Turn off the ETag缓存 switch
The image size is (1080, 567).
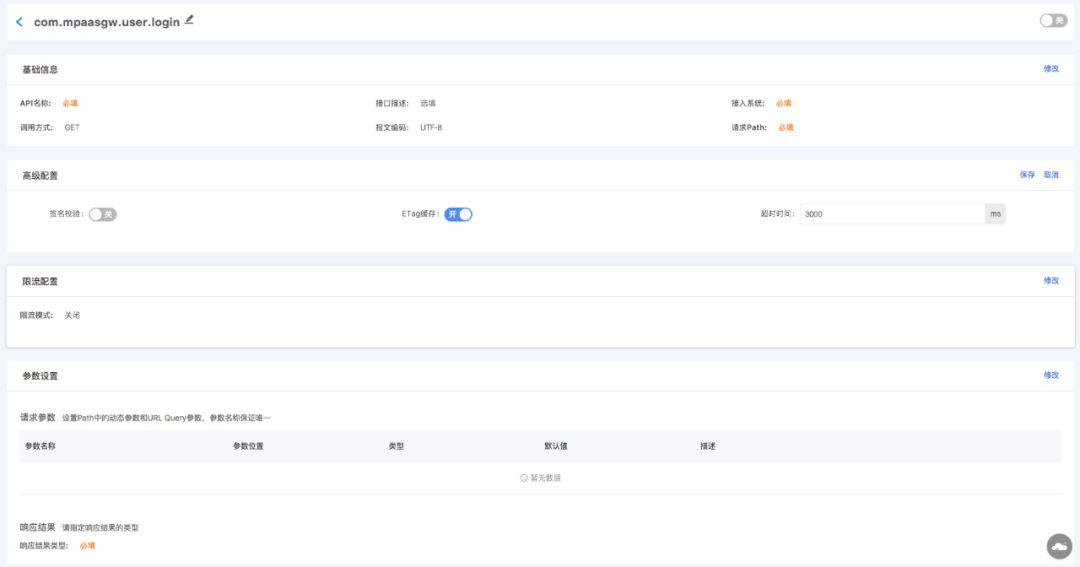point(458,214)
